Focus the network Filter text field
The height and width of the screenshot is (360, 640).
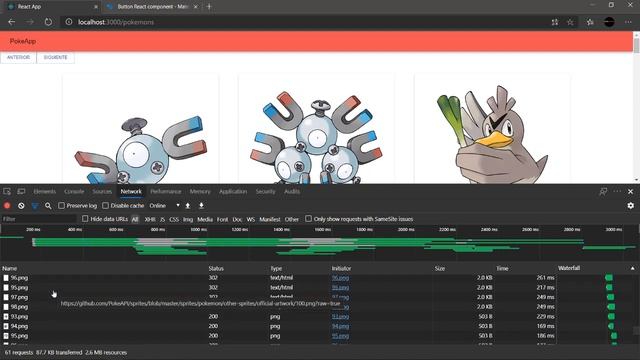pyautogui.click(x=39, y=219)
